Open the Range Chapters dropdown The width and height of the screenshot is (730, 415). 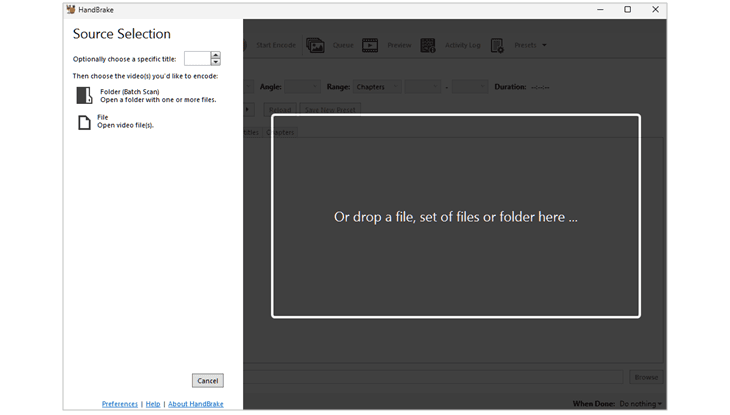point(377,87)
